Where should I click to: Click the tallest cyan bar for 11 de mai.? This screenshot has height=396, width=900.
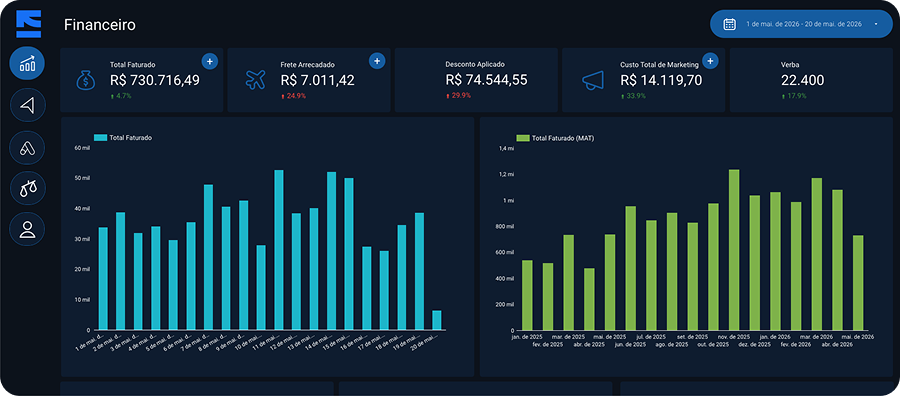point(279,250)
